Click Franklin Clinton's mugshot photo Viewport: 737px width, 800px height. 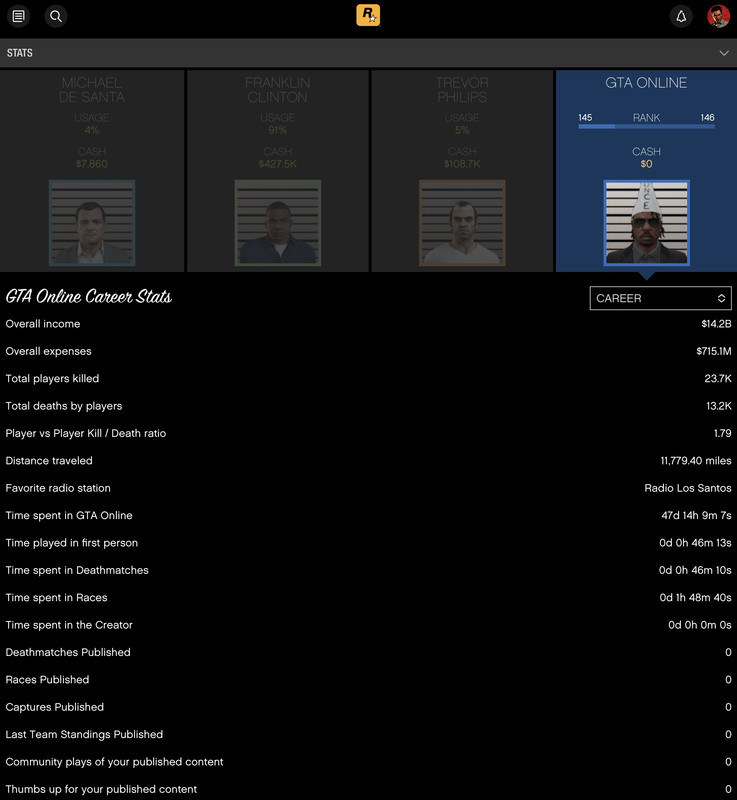(277, 222)
